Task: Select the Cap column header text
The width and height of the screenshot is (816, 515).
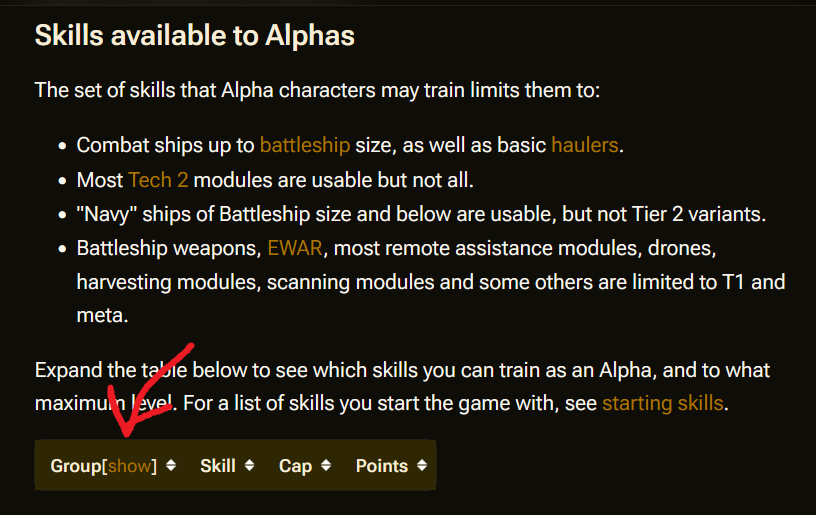Action: tap(295, 466)
